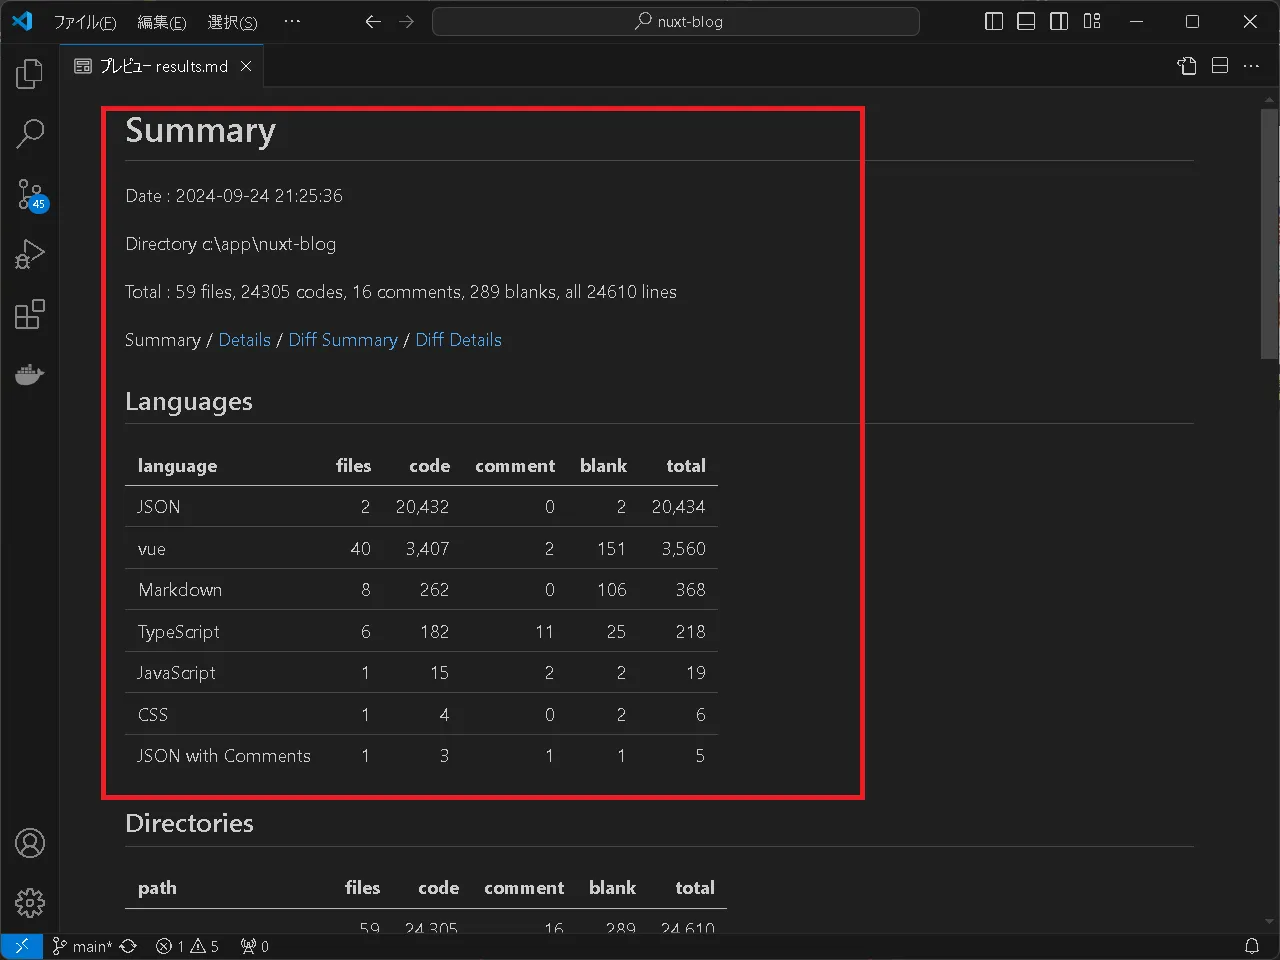Go forward in navigation history
1280x960 pixels.
point(406,21)
